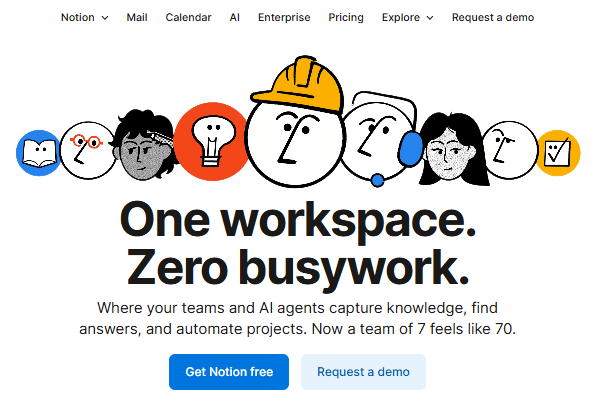This screenshot has height=400, width=600.
Task: View the Pricing page
Action: (x=346, y=17)
